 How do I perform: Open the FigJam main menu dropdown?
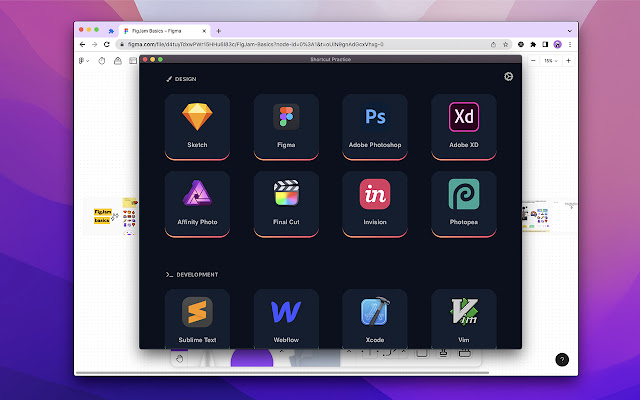tap(83, 61)
